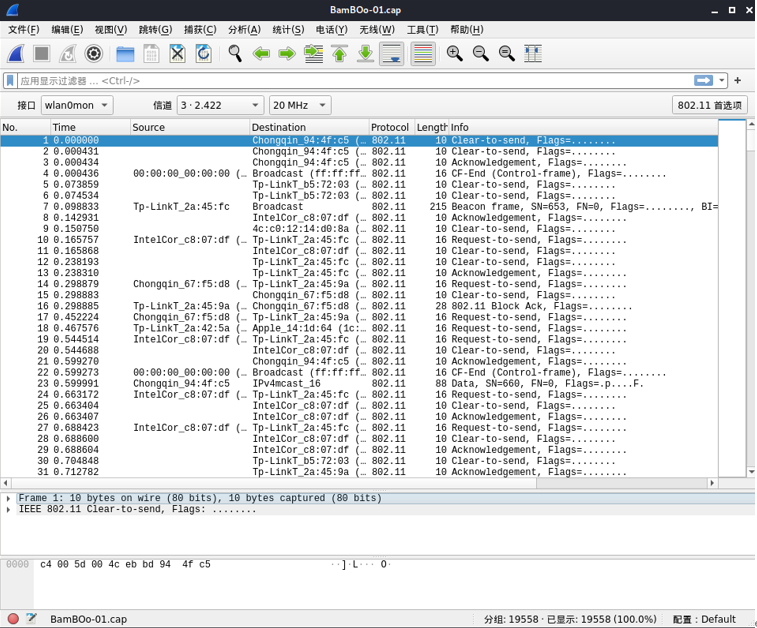The image size is (757, 628).
Task: Apply display filter arrow button
Action: [x=703, y=81]
